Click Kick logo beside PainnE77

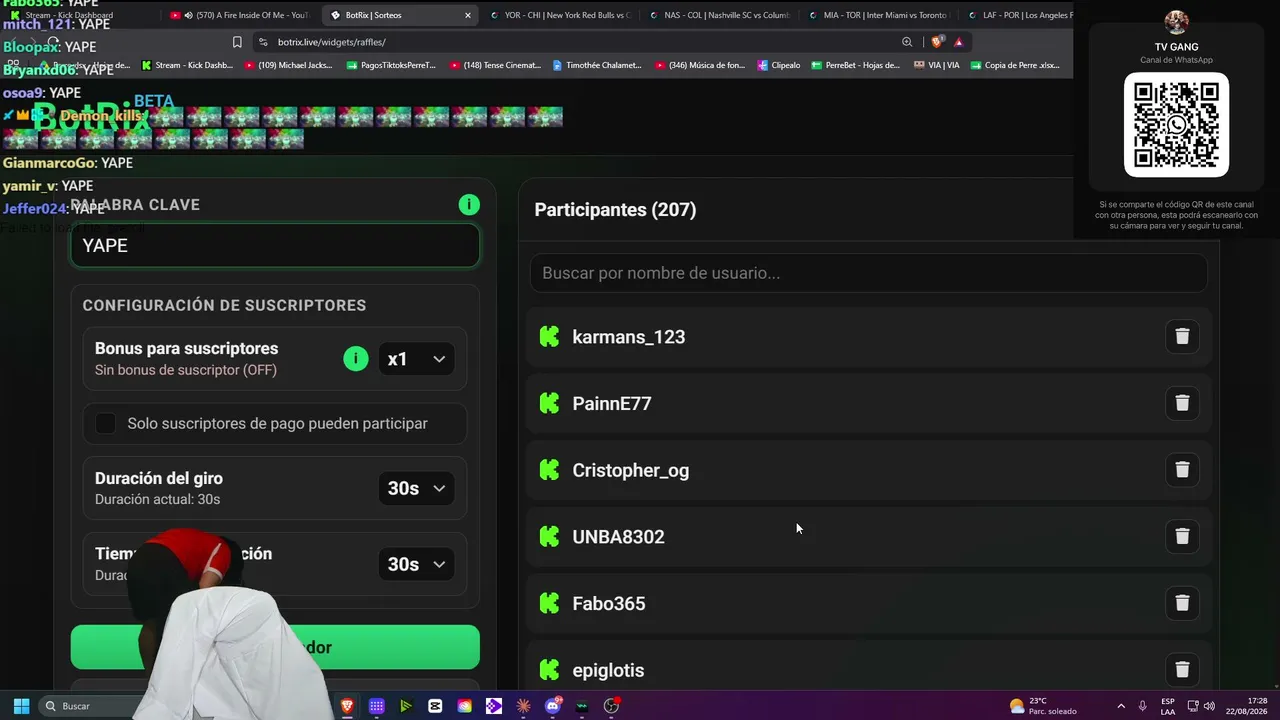click(549, 403)
